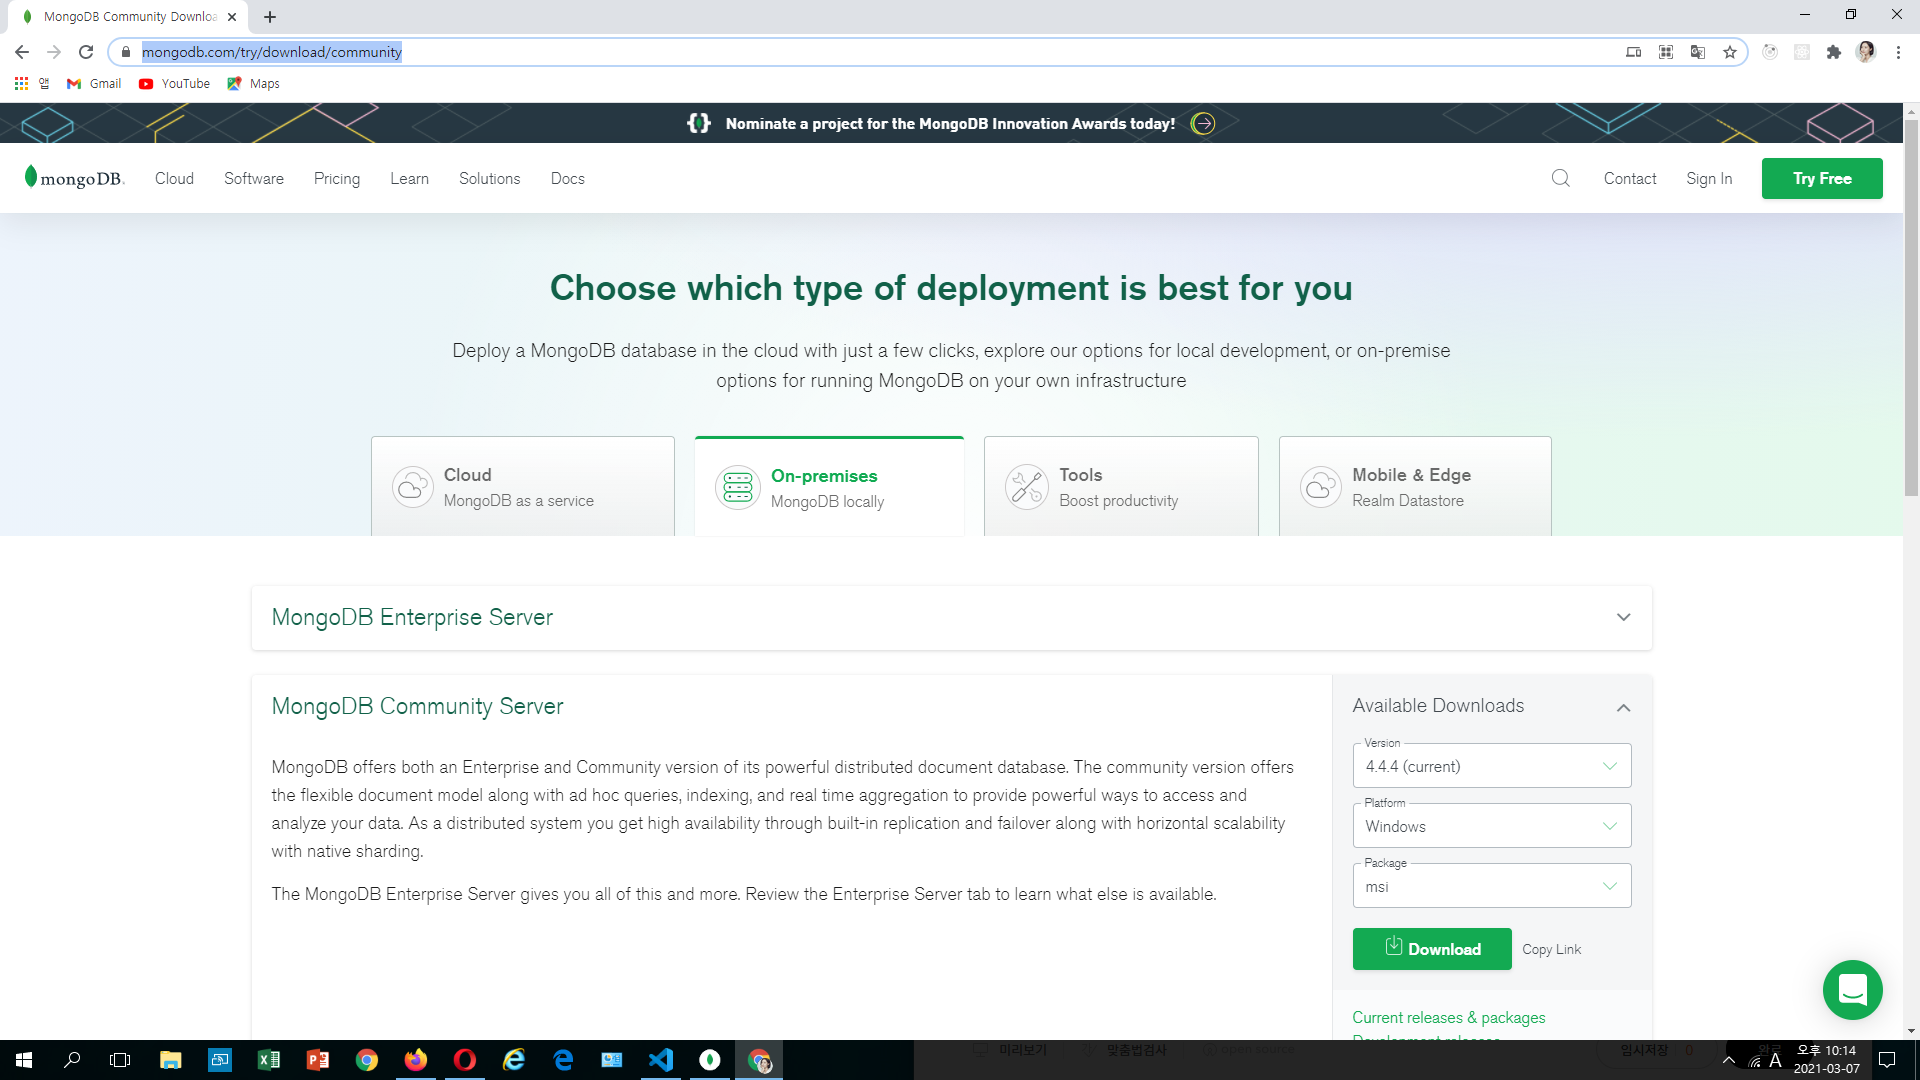The height and width of the screenshot is (1080, 1920).
Task: Open the Gmail bookmark
Action: click(94, 83)
